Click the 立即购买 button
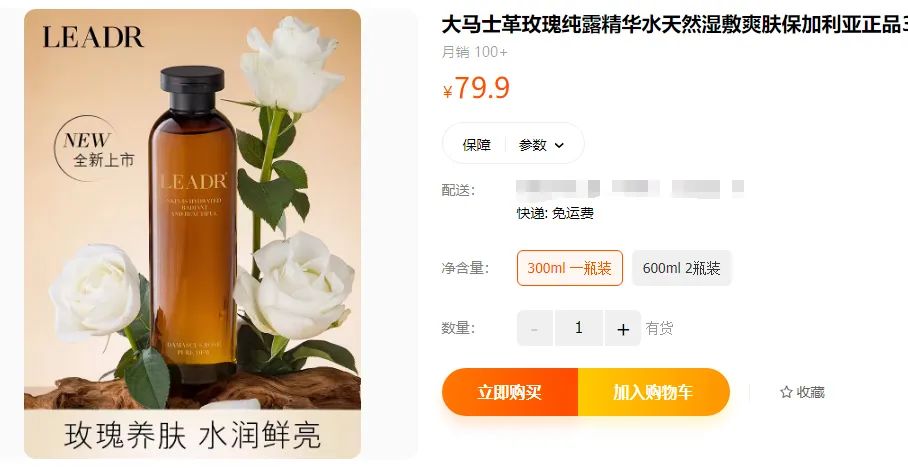Image resolution: width=908 pixels, height=468 pixels. point(510,392)
